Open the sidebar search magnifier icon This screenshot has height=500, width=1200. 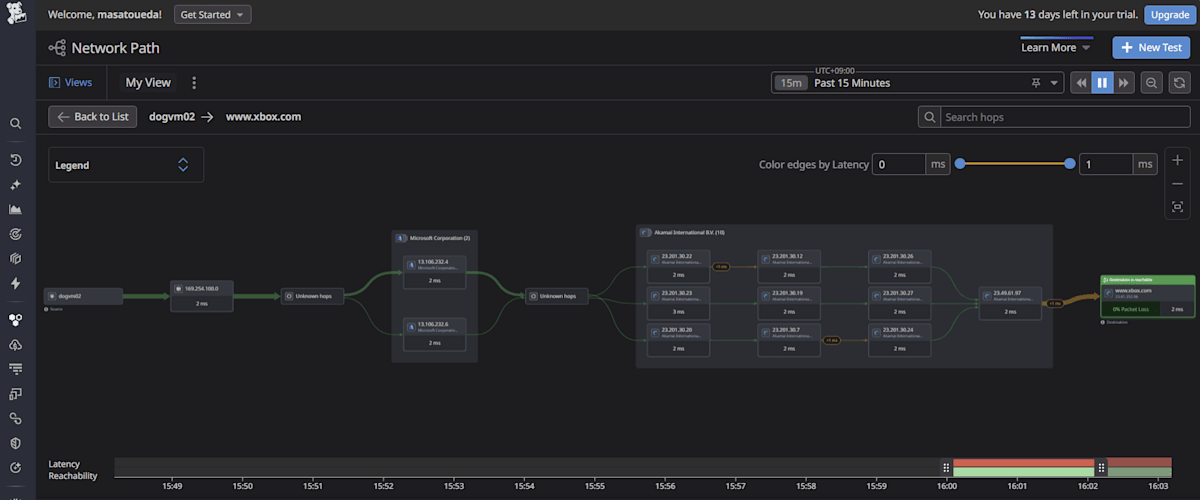(x=15, y=124)
